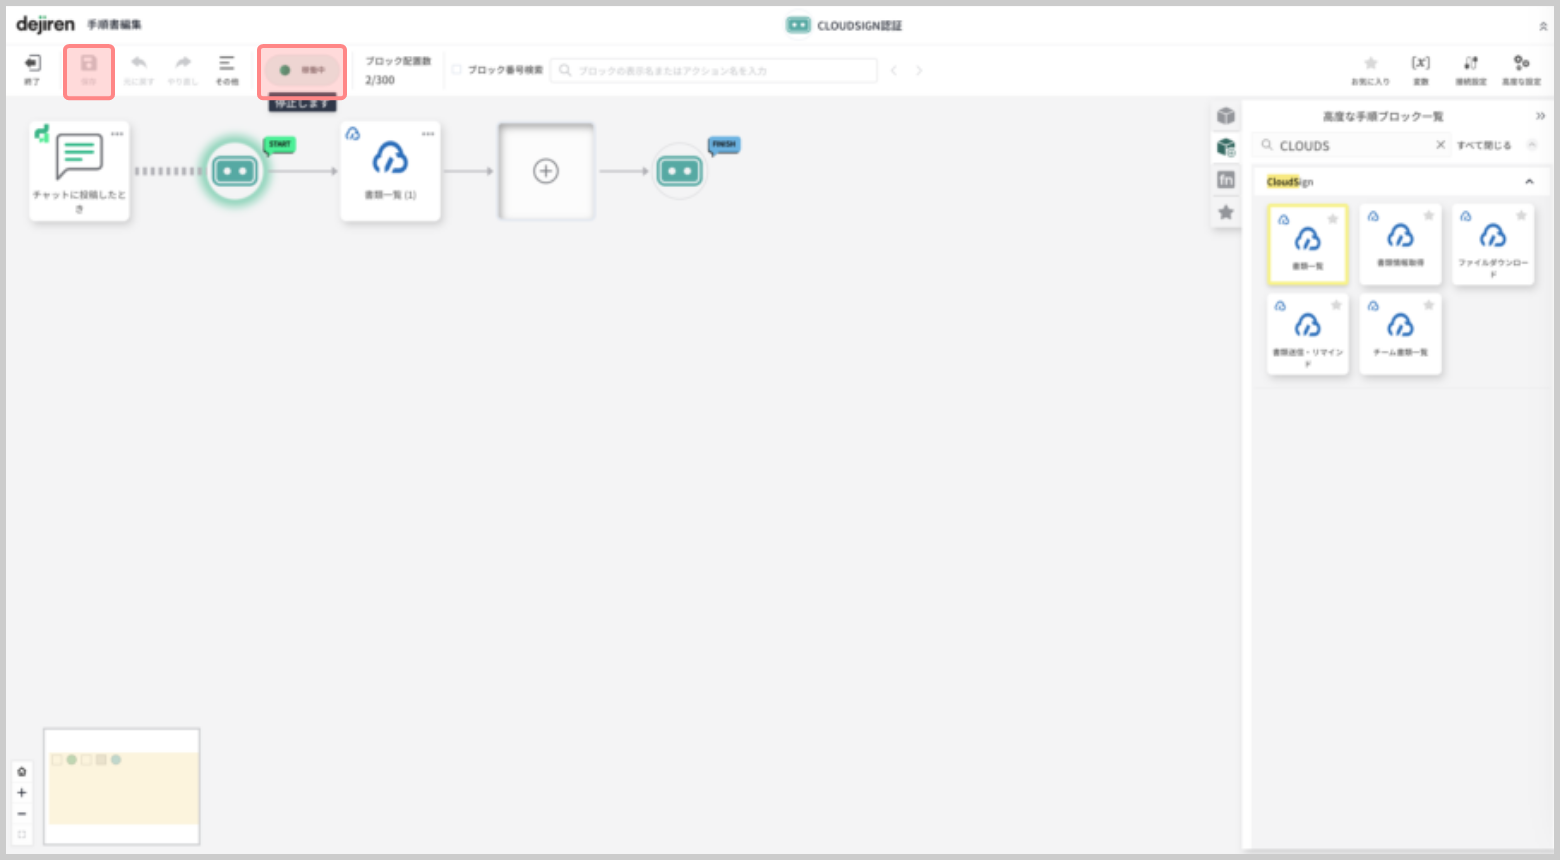Collapse the block list panel with »

click(1540, 116)
